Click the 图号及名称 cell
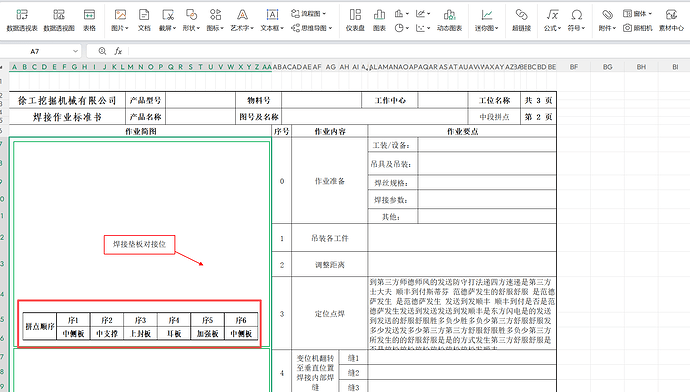This screenshot has width=690, height=392. click(x=259, y=117)
